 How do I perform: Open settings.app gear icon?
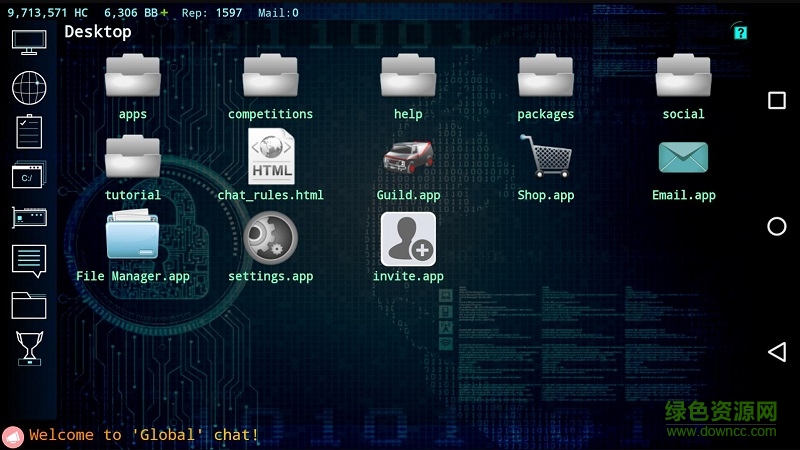coord(270,238)
